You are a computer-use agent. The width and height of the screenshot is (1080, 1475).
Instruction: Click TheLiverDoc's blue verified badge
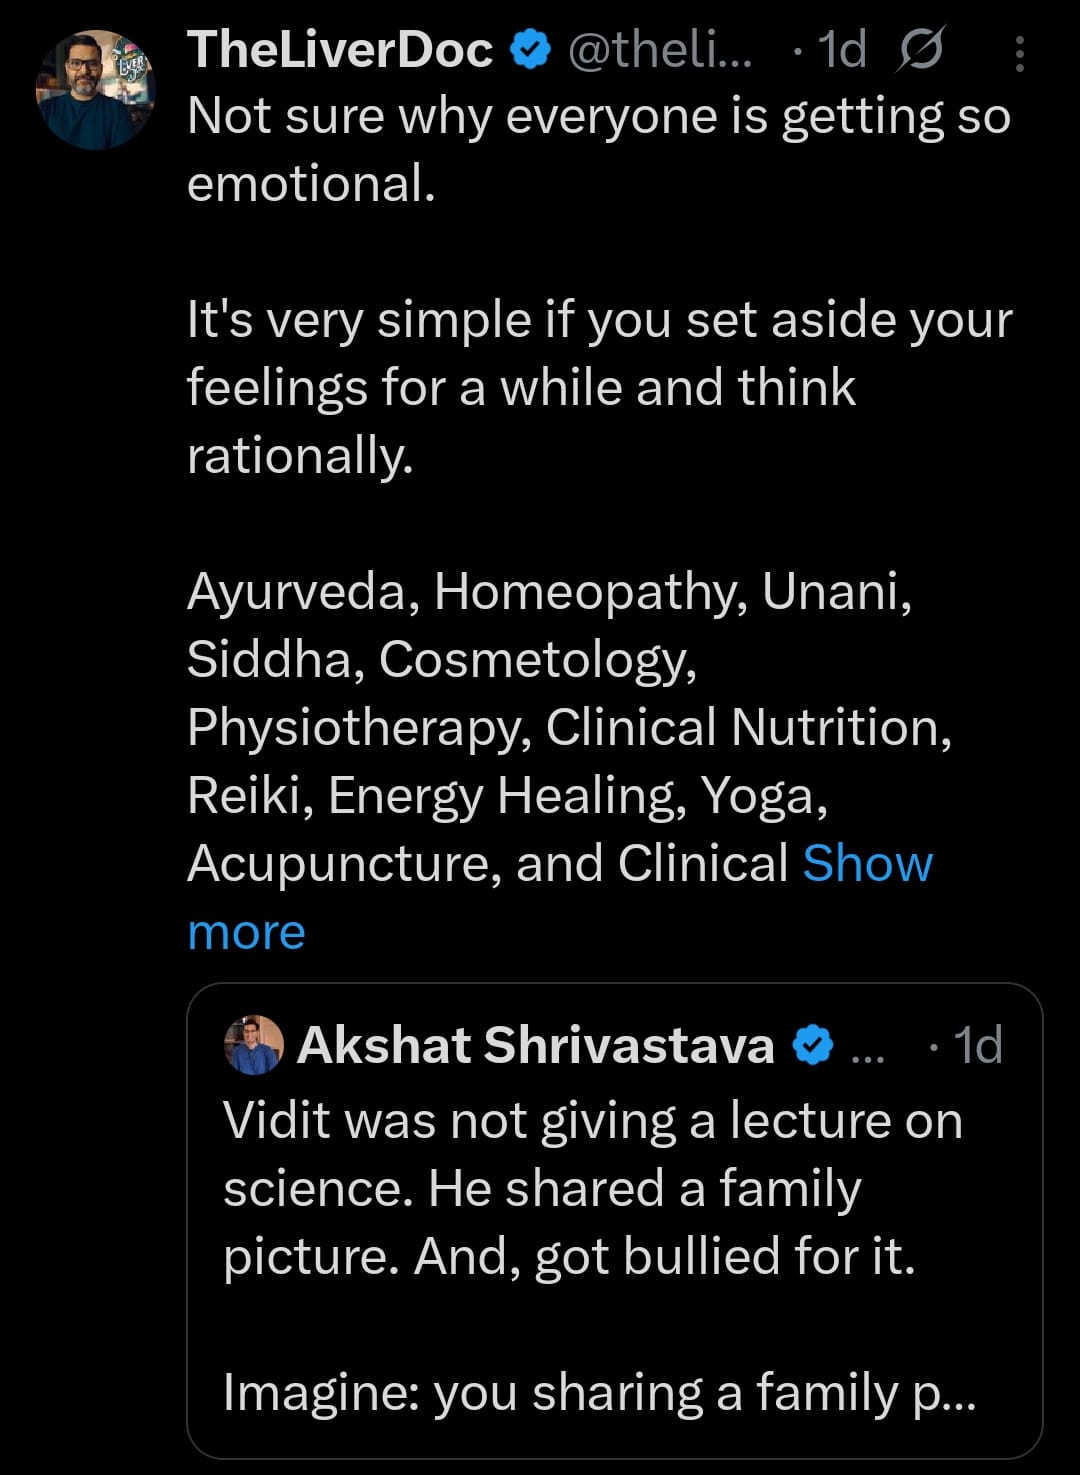(x=531, y=49)
